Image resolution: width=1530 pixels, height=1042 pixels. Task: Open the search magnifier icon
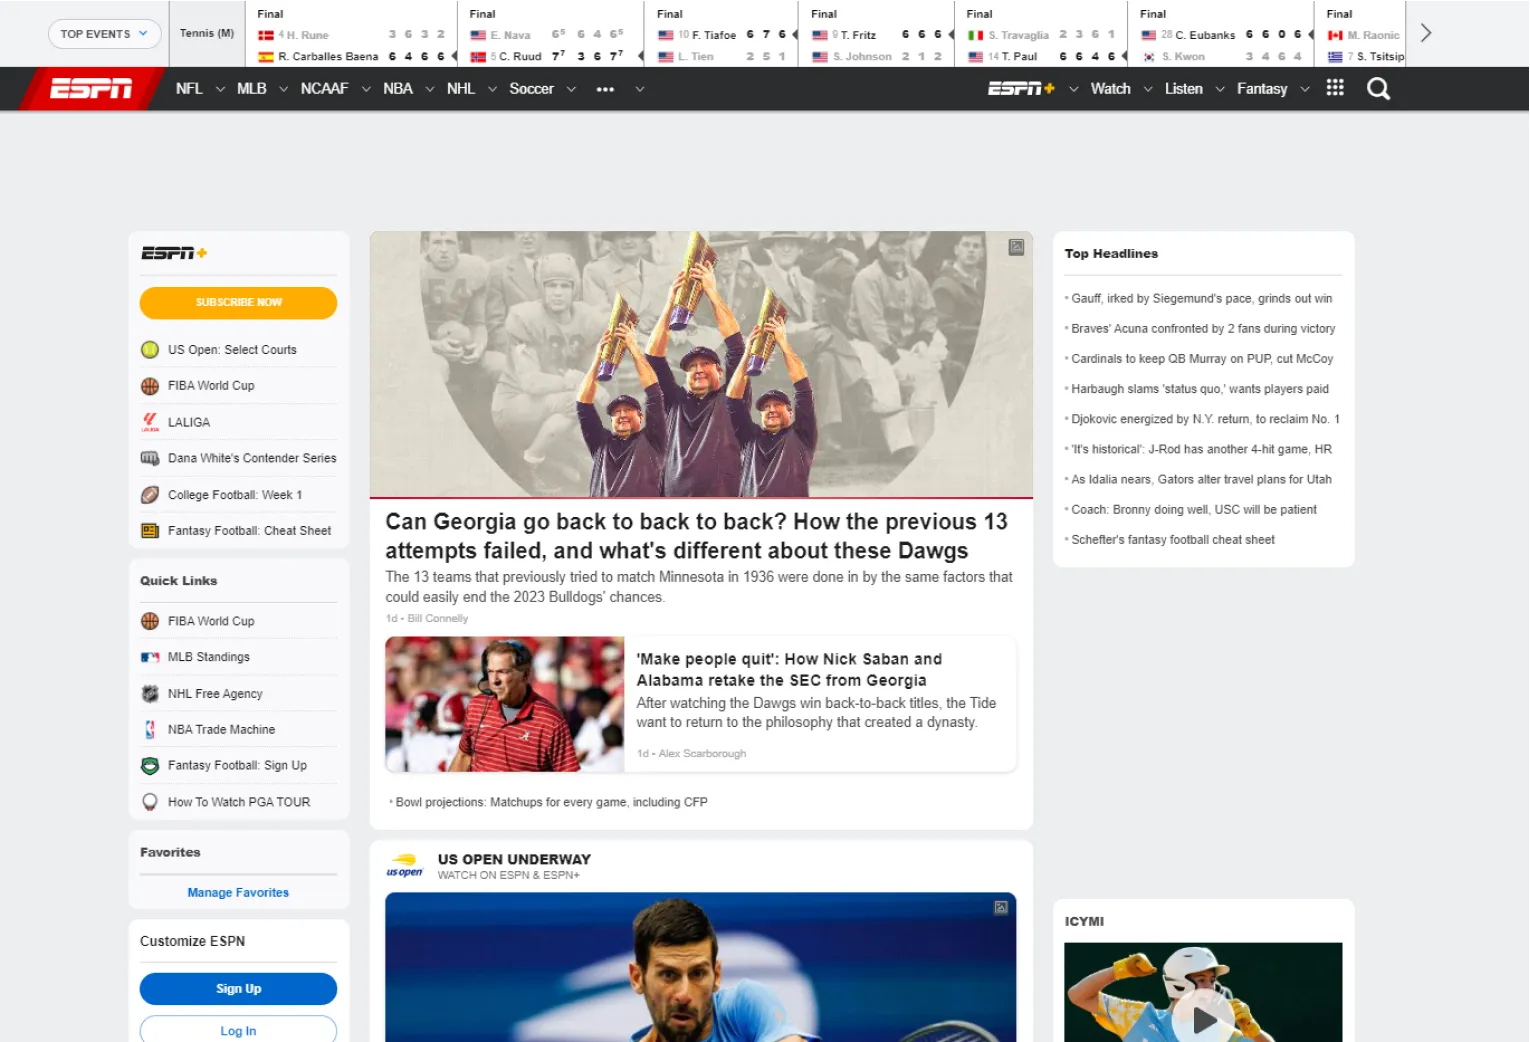coord(1378,89)
